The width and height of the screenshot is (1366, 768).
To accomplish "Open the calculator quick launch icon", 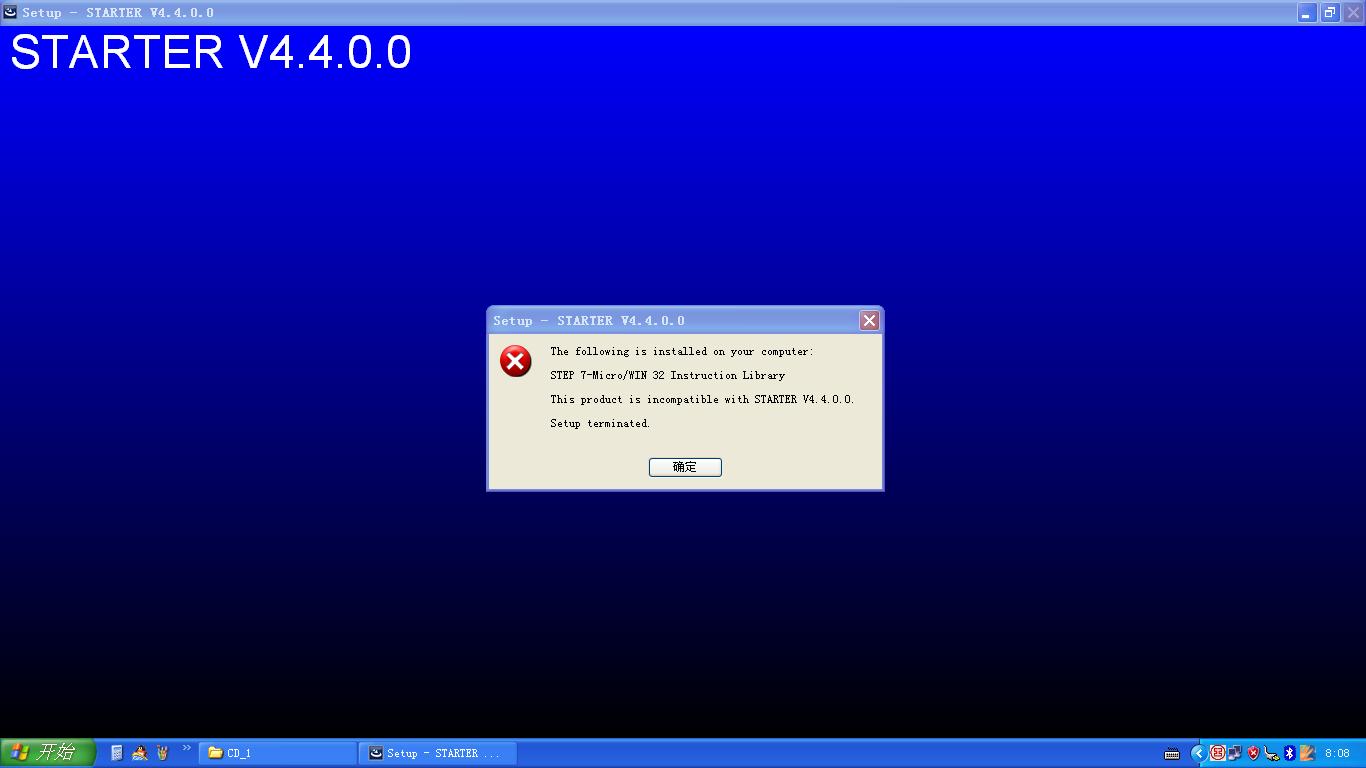I will 117,753.
